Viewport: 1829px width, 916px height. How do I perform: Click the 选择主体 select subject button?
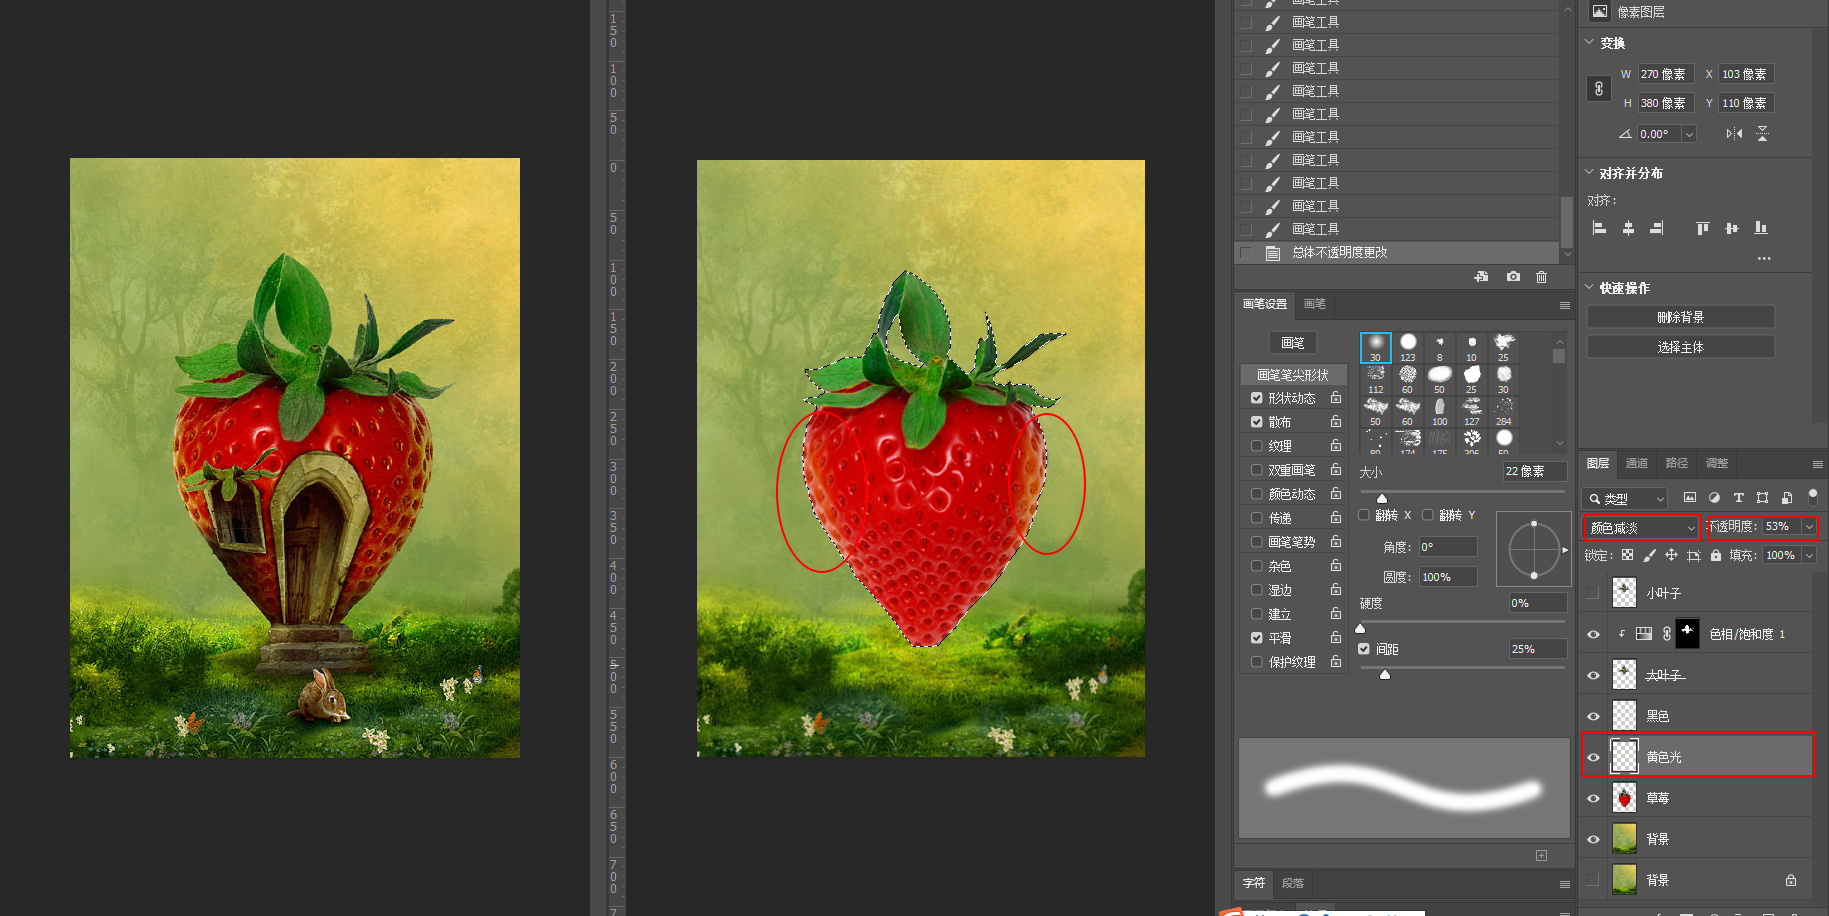click(1680, 347)
